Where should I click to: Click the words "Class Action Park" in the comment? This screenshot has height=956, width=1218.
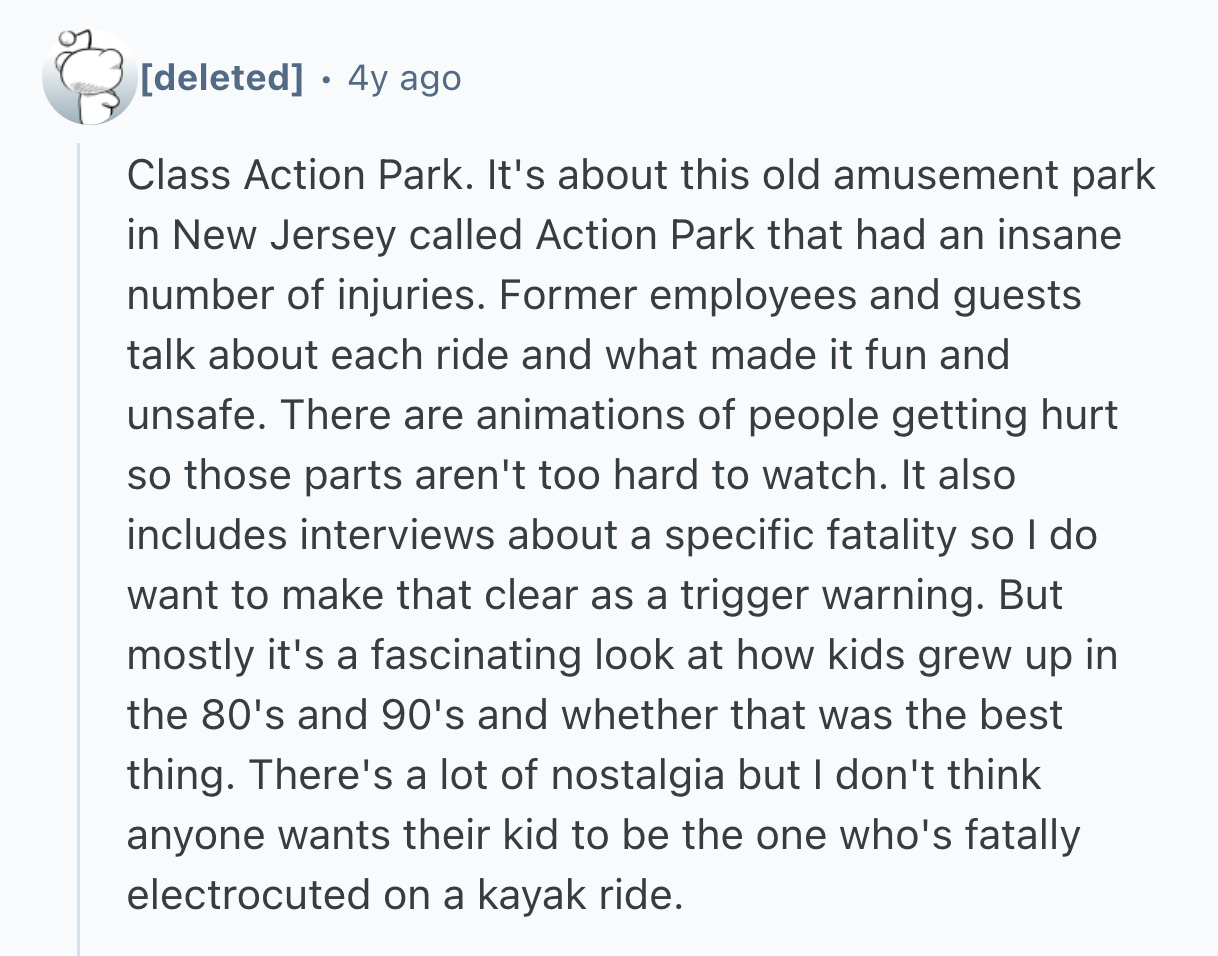[295, 176]
